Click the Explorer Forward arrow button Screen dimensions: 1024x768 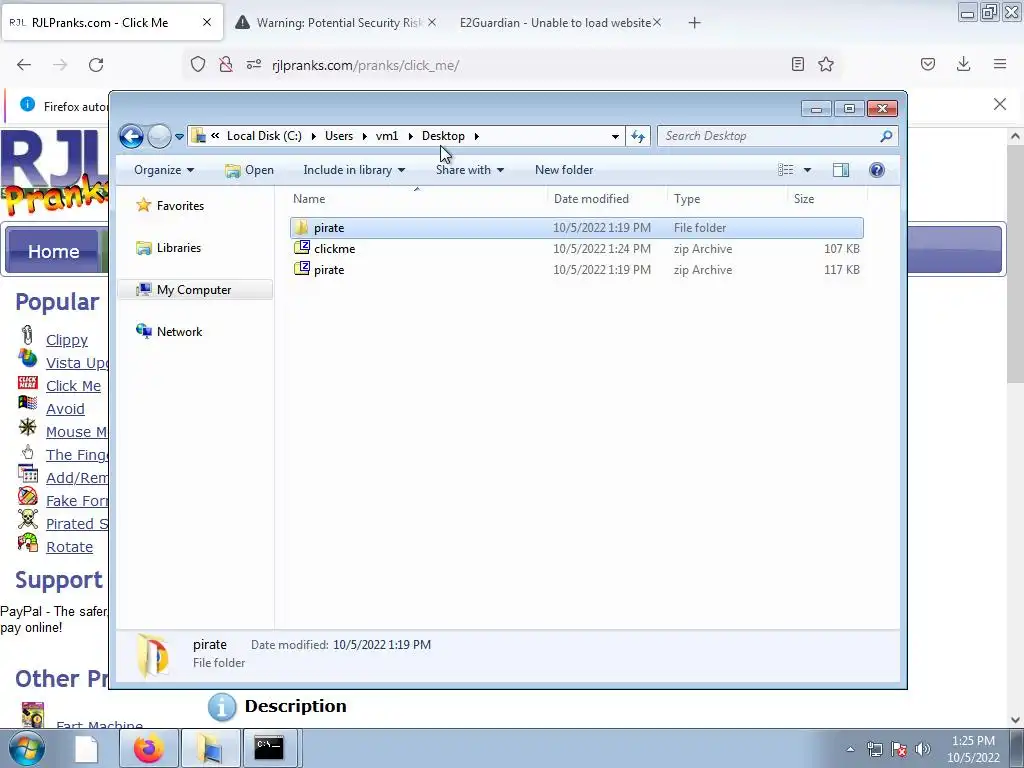tap(159, 136)
